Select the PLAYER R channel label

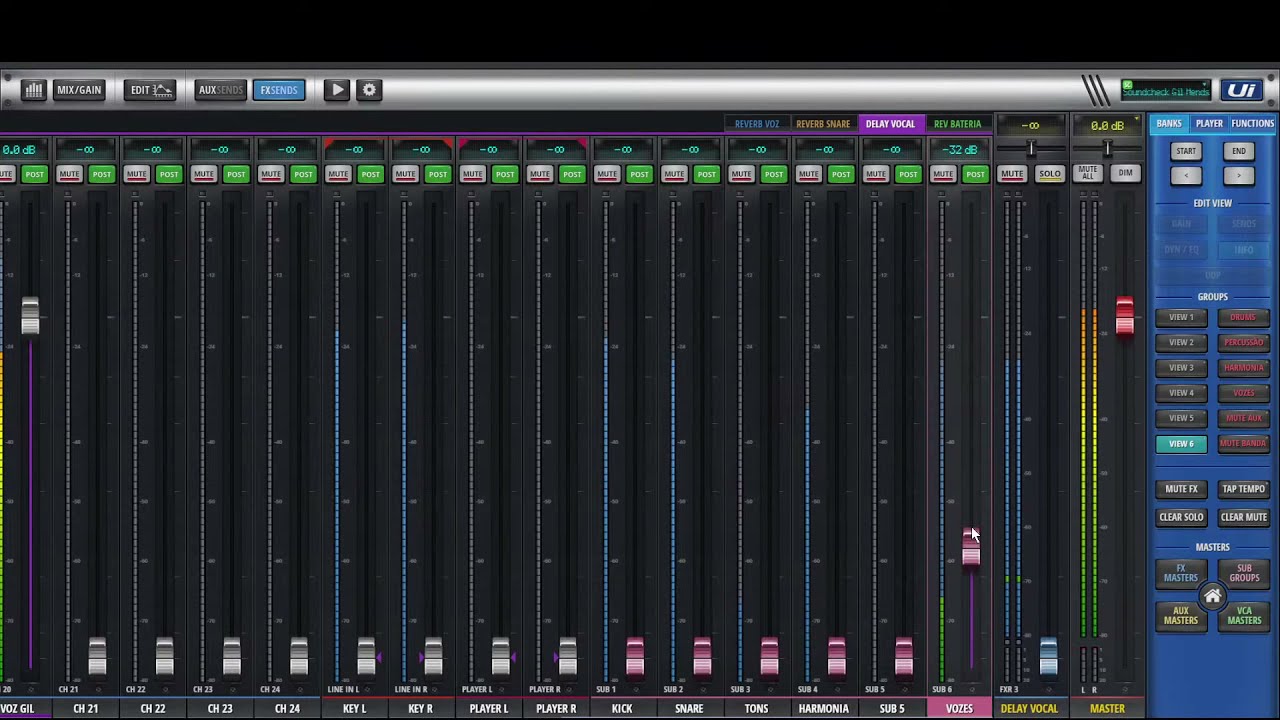point(556,709)
